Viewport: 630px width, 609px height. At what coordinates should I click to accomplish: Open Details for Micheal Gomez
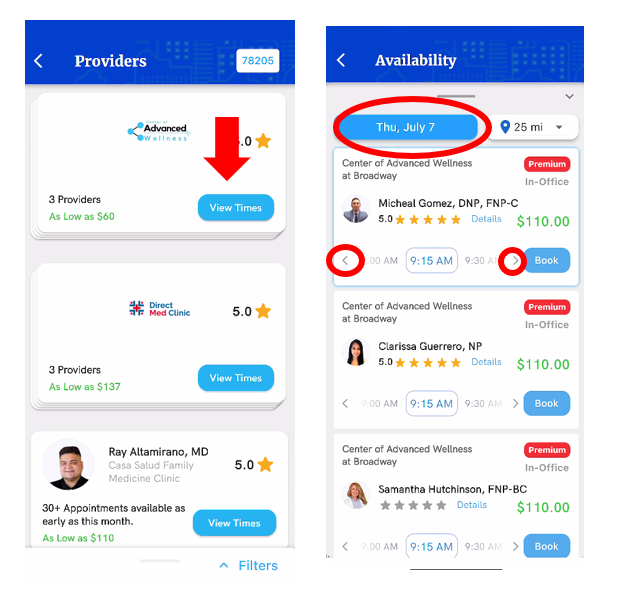[x=486, y=219]
